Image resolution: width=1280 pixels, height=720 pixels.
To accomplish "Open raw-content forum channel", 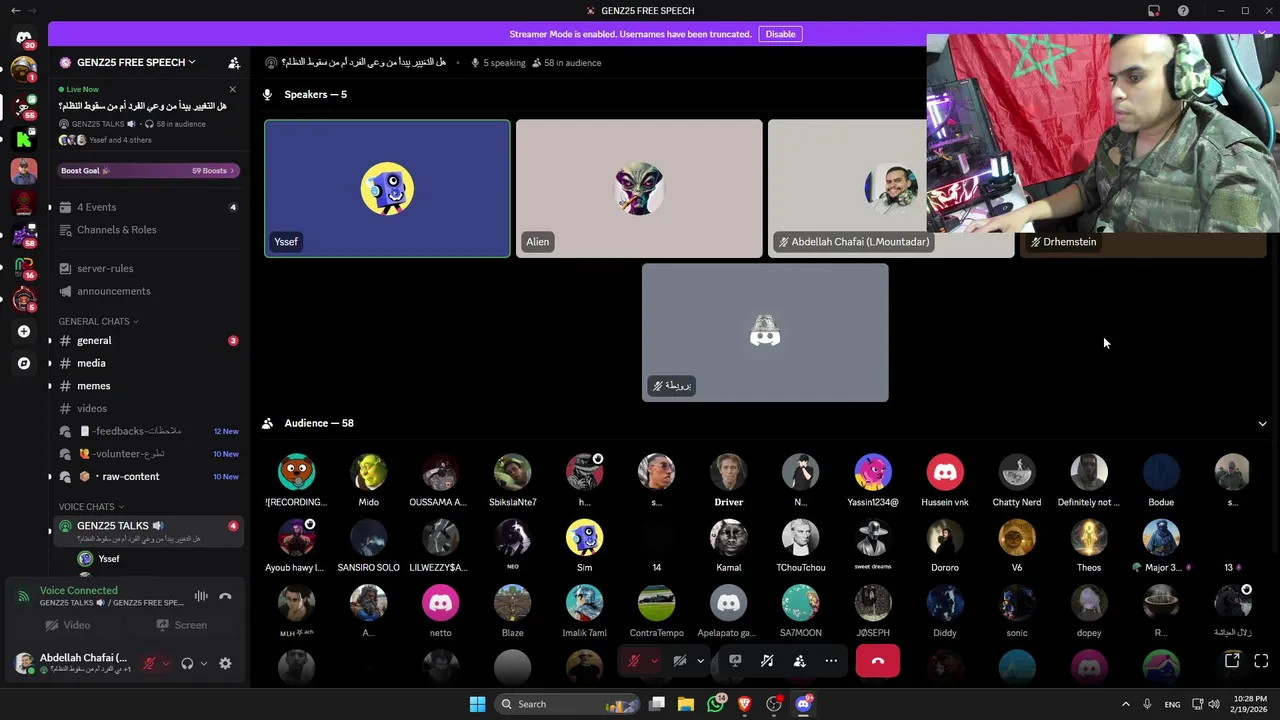I will (x=148, y=477).
